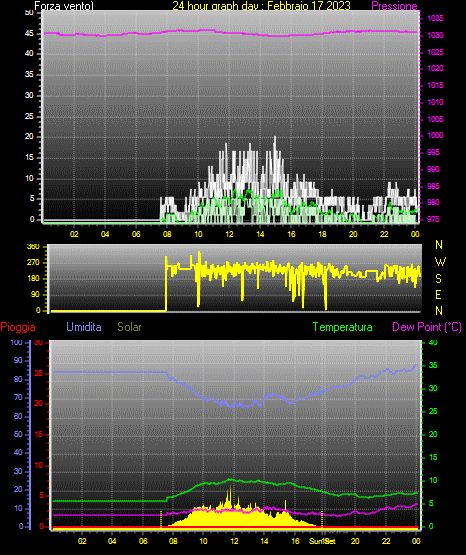Click the 45 value on wind speed axis
Viewport: 466px width, 555px height.
(29, 33)
